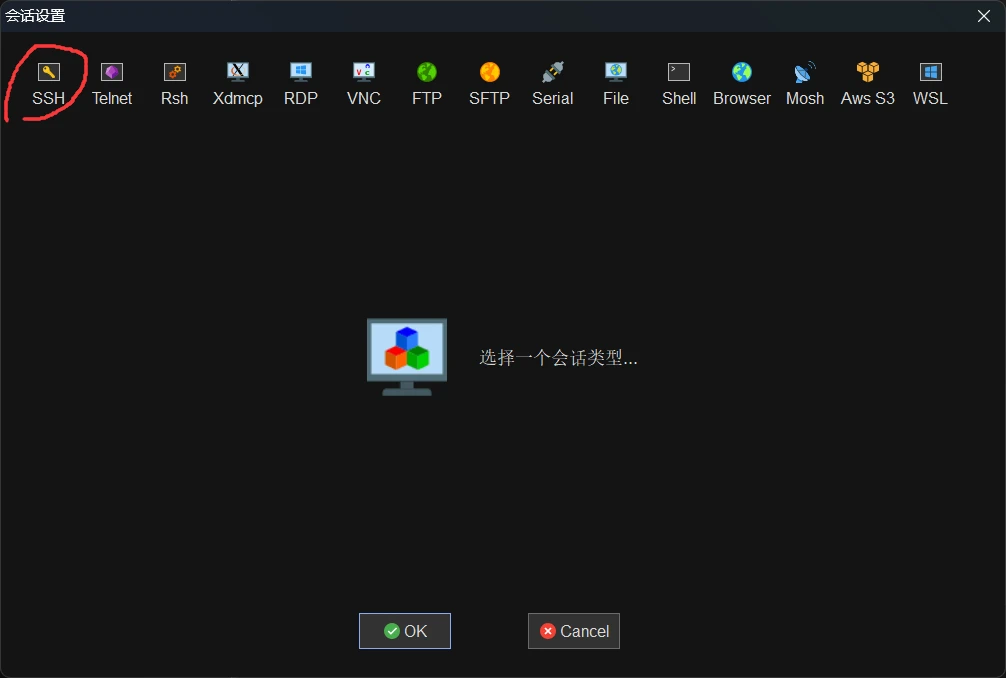
Task: Select the Aws S3 session type
Action: pyautogui.click(x=867, y=84)
